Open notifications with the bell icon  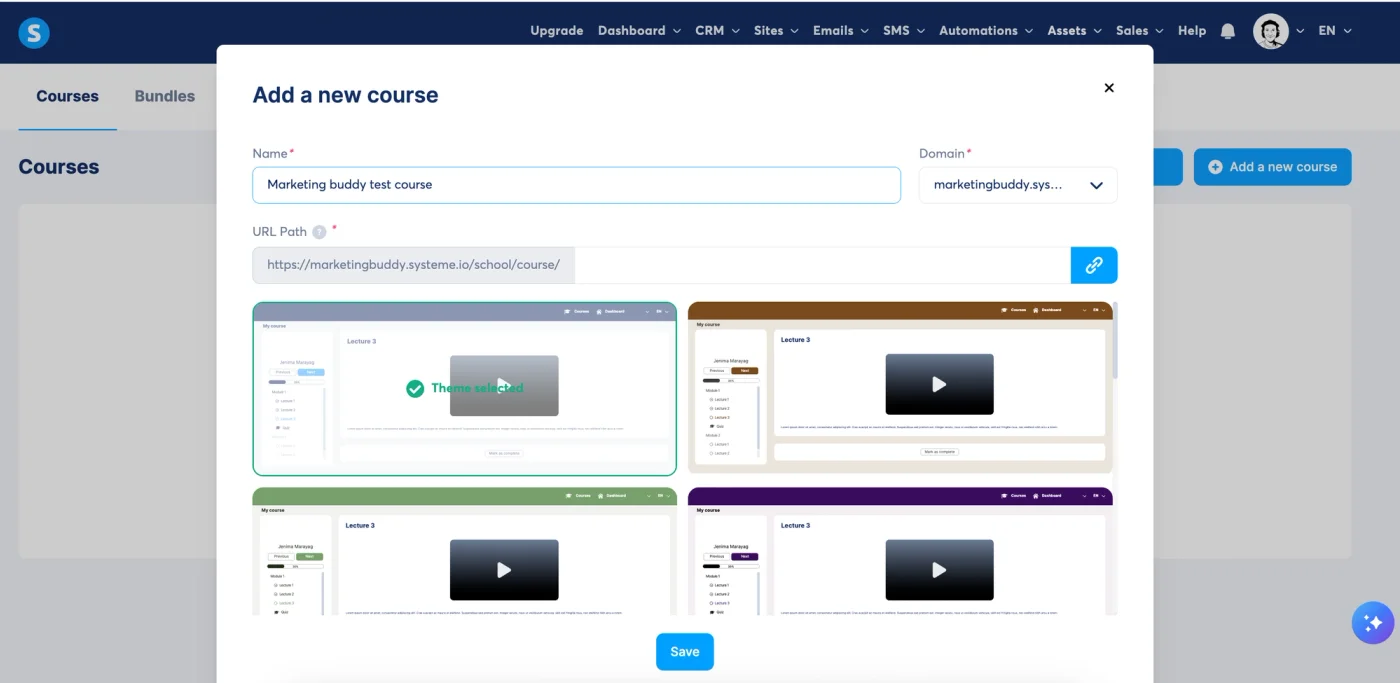(1228, 31)
